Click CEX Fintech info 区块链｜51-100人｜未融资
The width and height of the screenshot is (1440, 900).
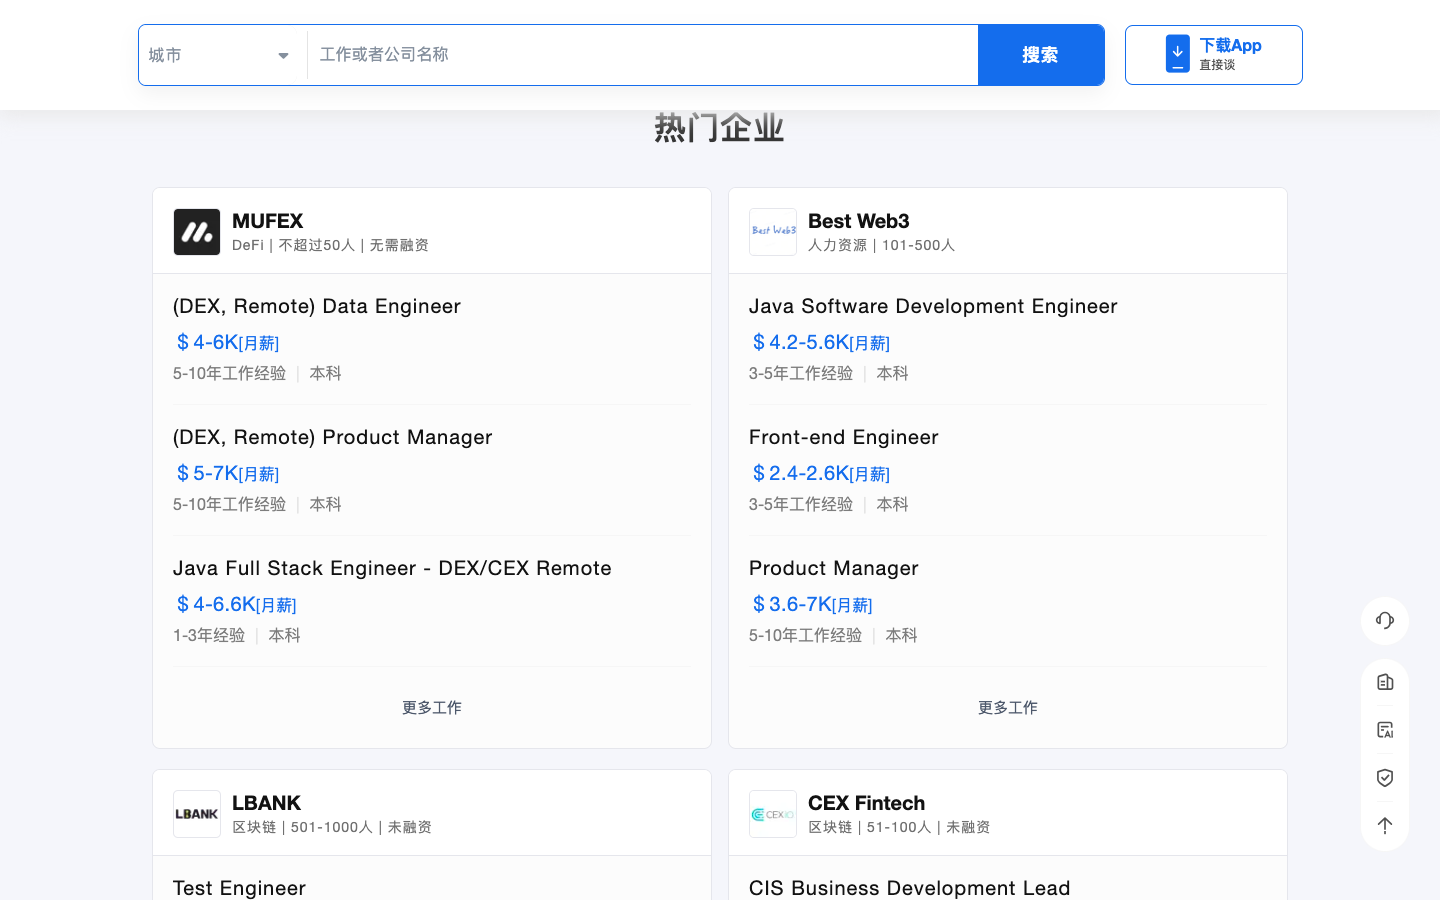pyautogui.click(x=899, y=827)
